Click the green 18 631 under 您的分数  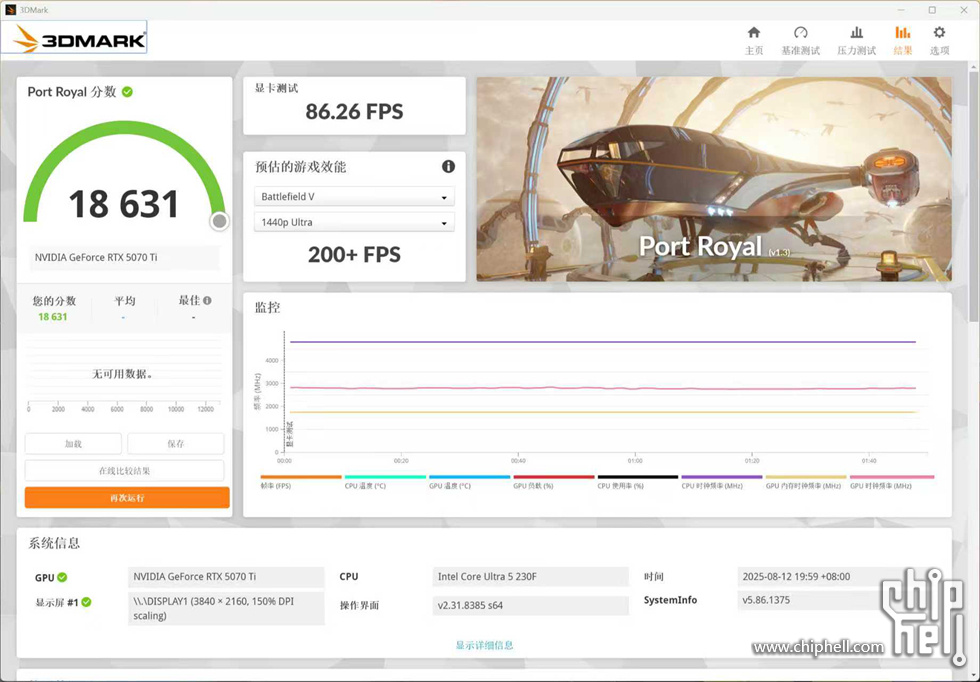(x=52, y=317)
